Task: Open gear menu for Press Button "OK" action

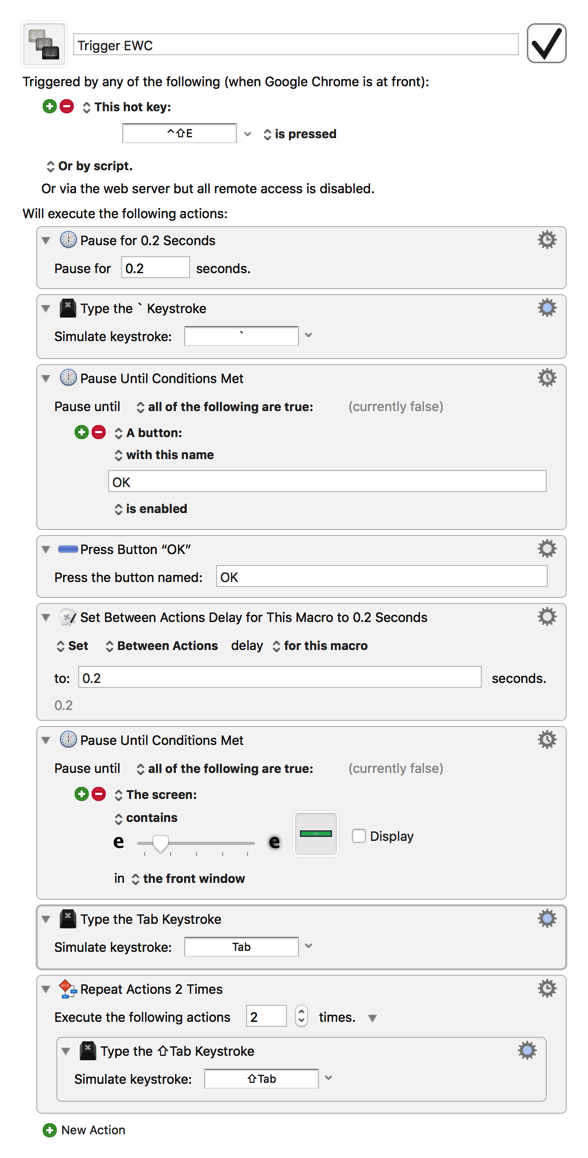Action: click(x=547, y=549)
